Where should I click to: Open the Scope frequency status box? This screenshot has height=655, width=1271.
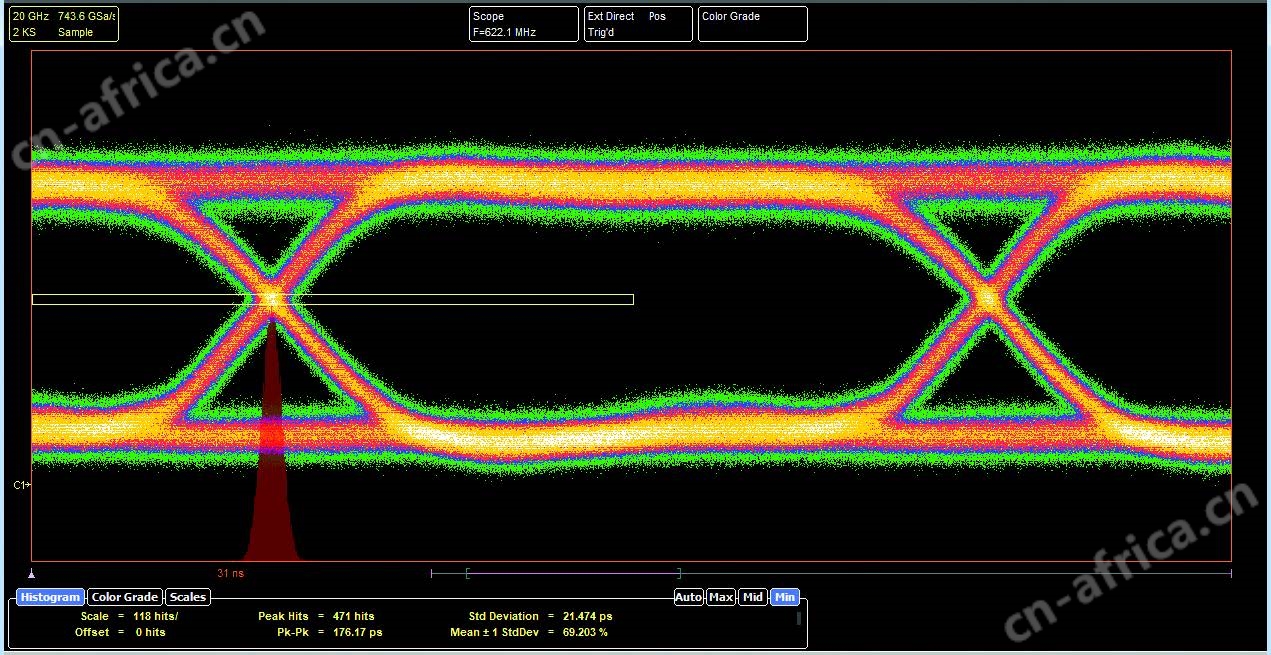pyautogui.click(x=524, y=24)
